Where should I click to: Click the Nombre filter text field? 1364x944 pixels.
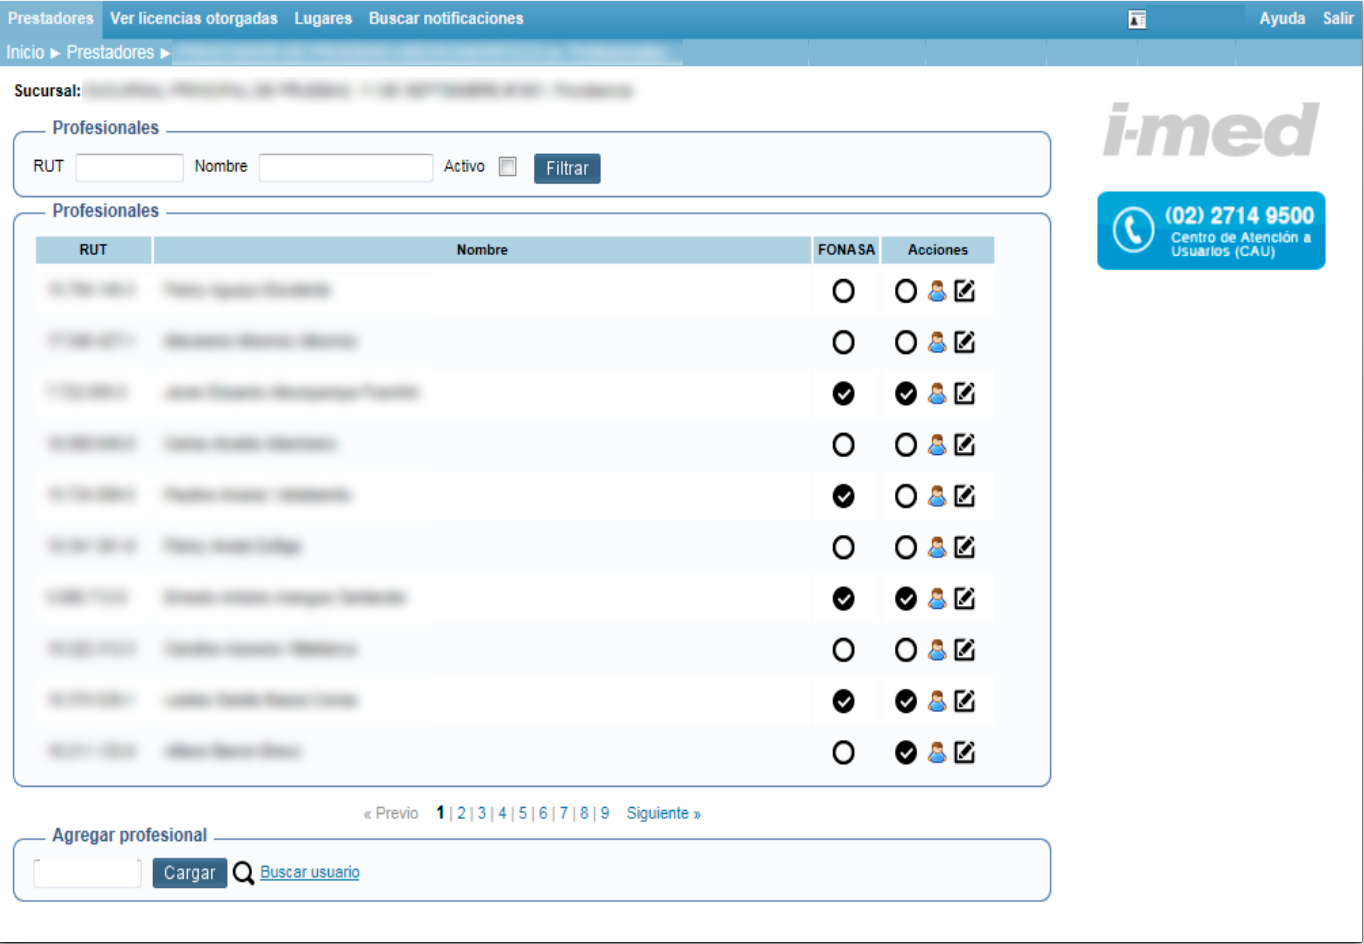point(345,167)
